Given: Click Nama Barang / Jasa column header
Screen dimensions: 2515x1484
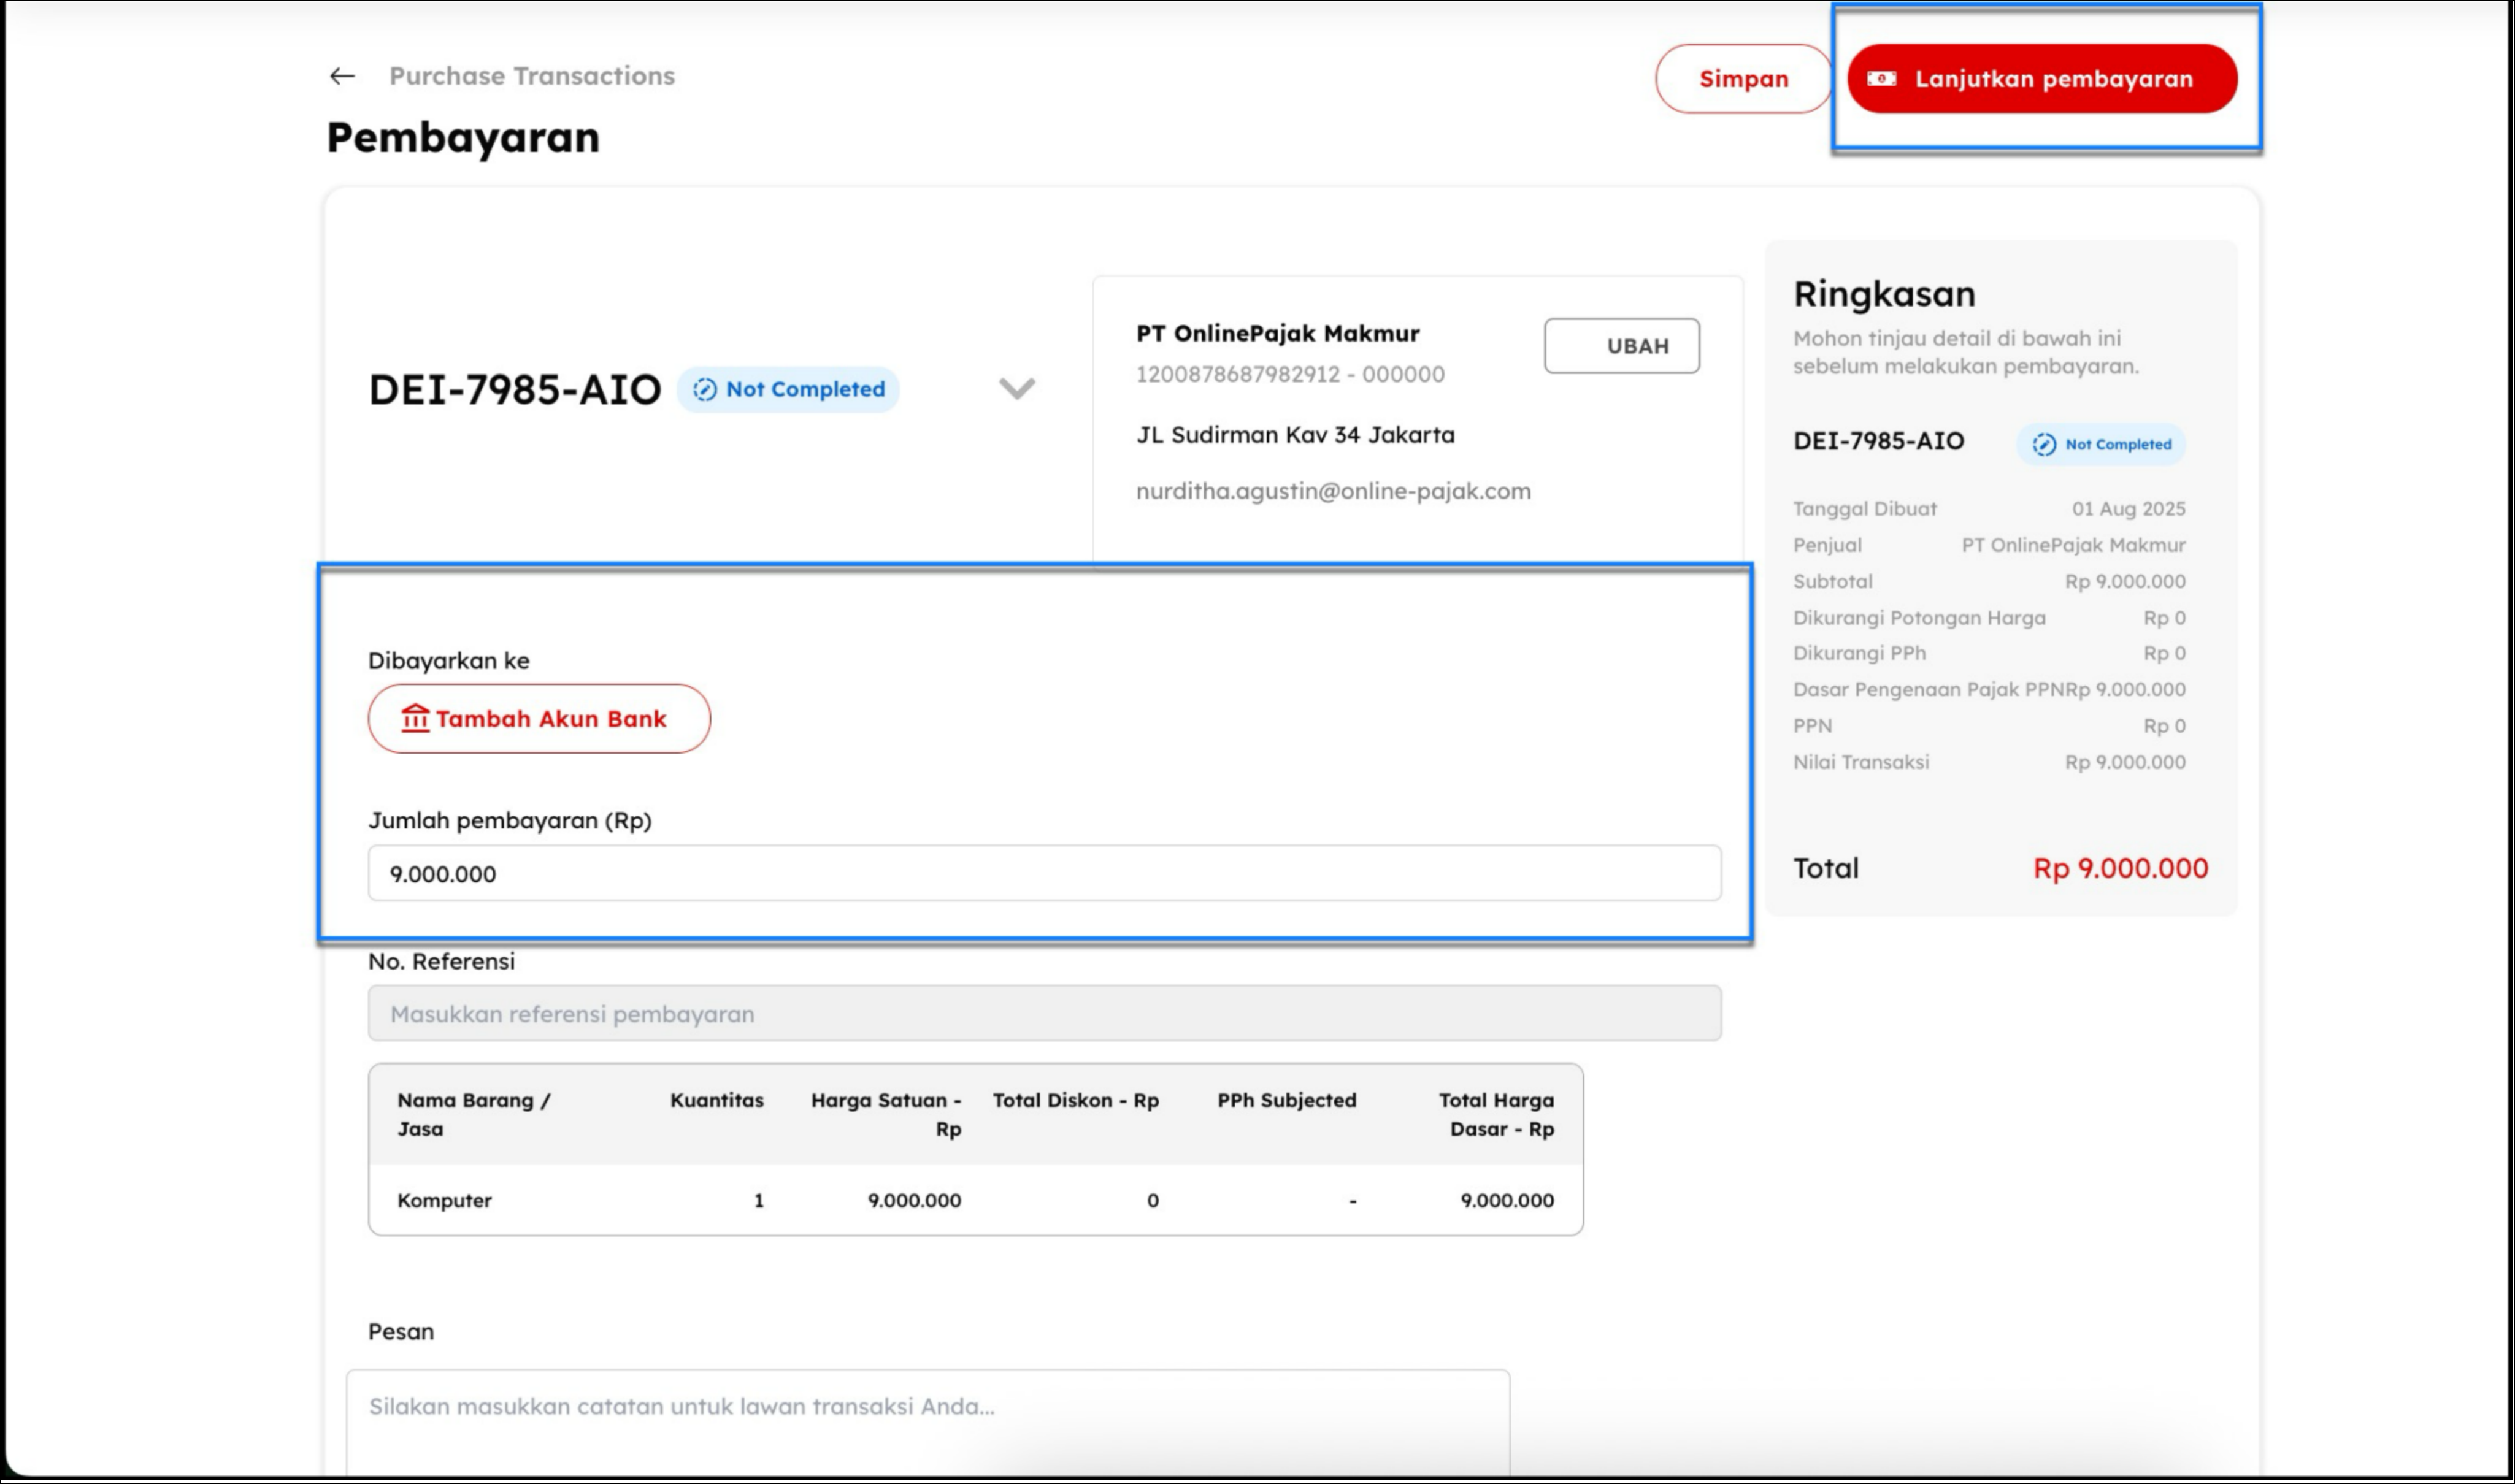Looking at the screenshot, I should (473, 1114).
